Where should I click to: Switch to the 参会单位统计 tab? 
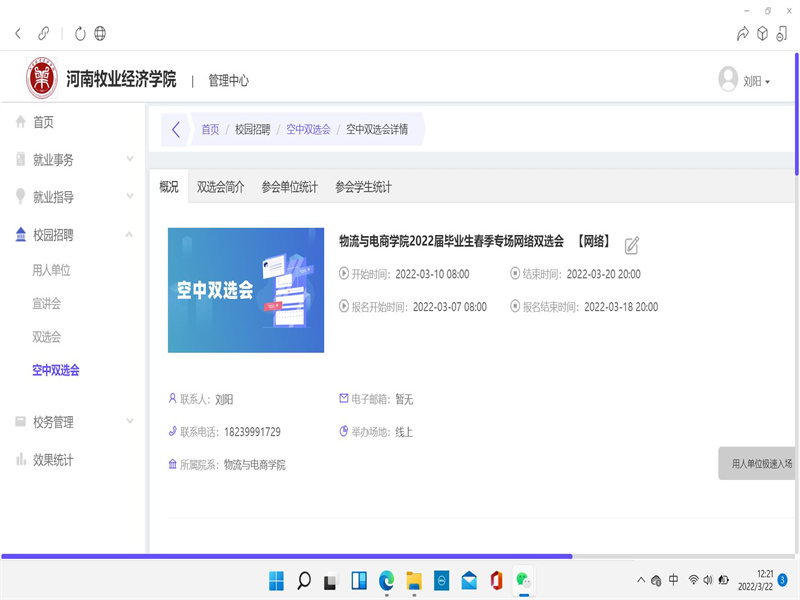289,186
